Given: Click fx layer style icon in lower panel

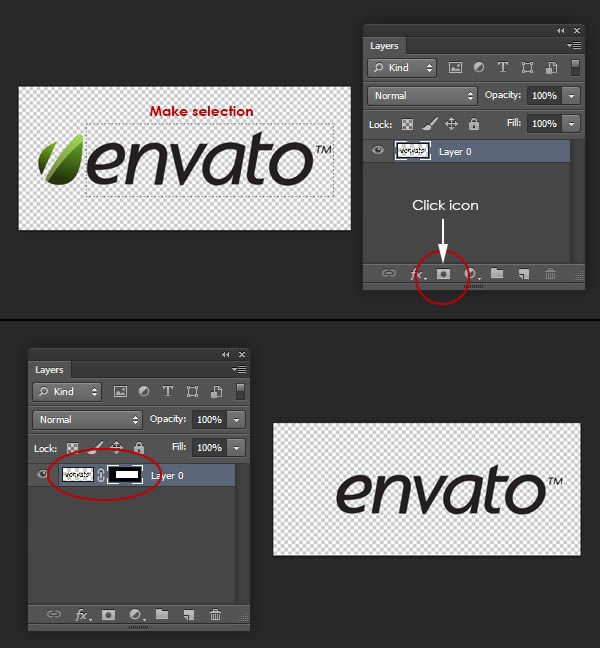Looking at the screenshot, I should point(83,615).
